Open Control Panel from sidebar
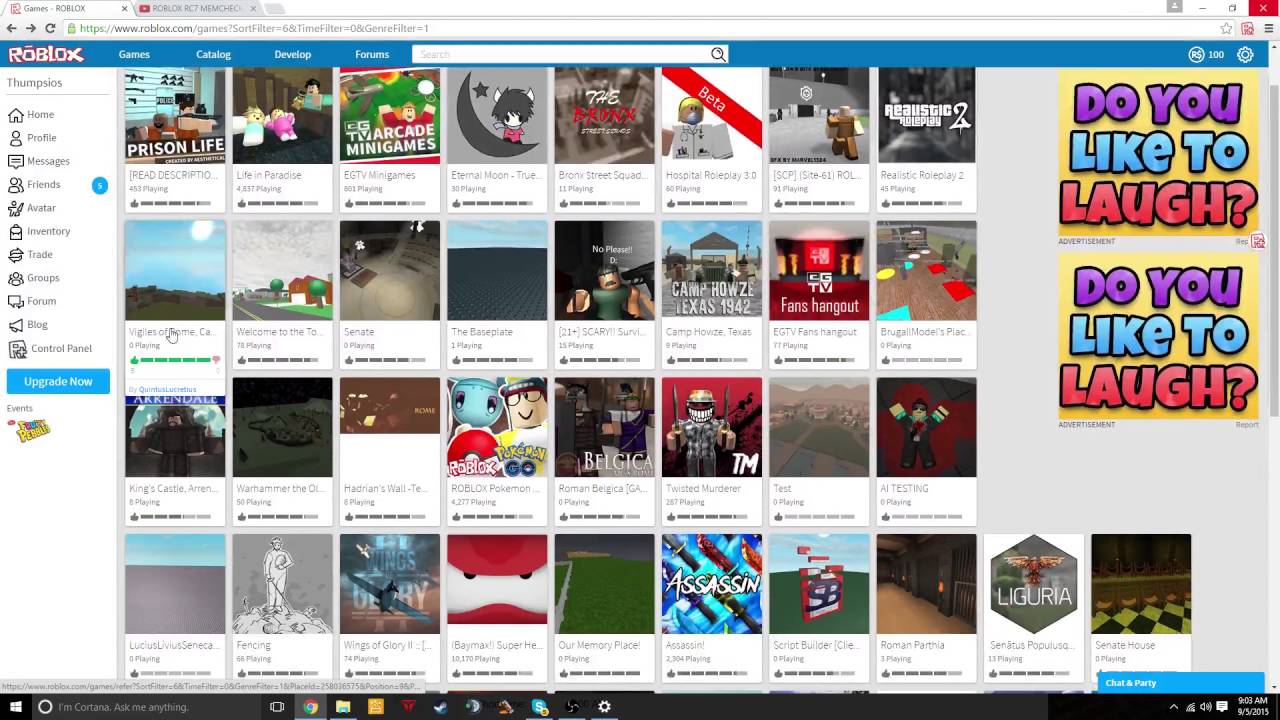Viewport: 1280px width, 720px height. click(50, 348)
